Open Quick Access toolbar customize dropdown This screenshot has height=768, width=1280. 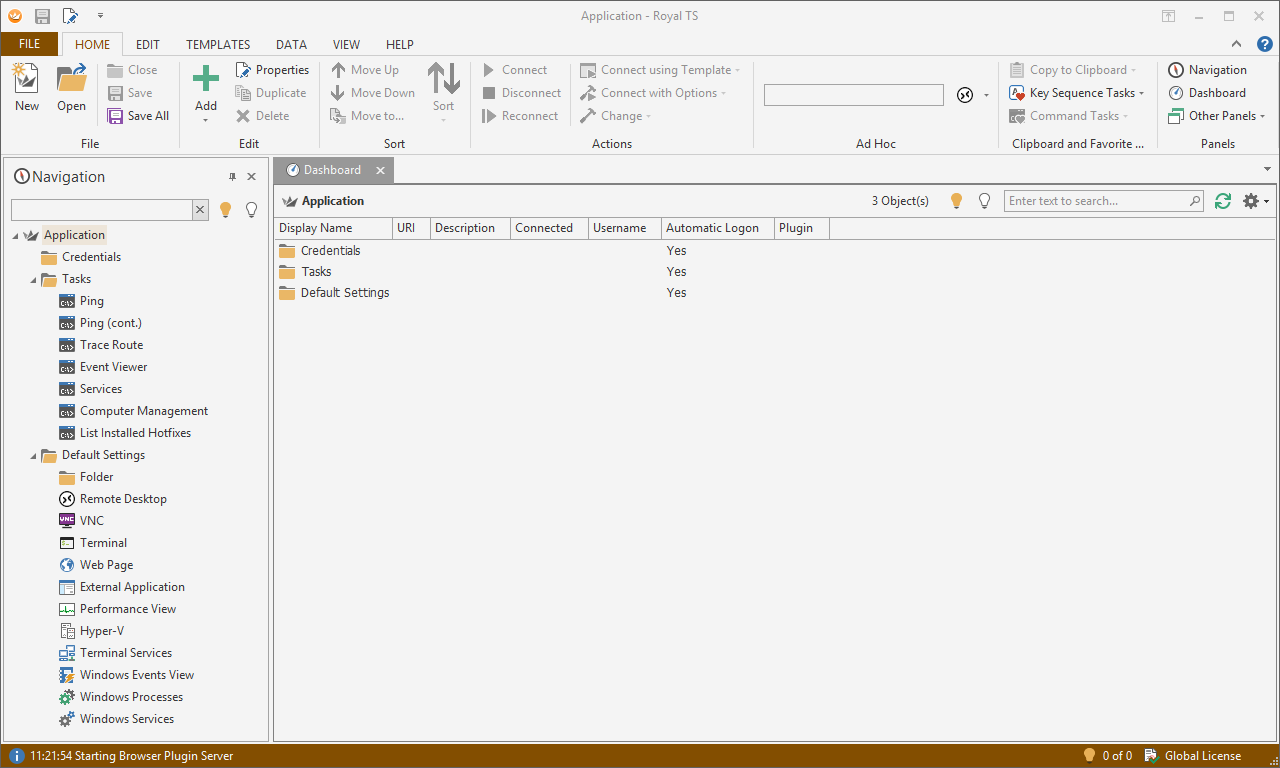(x=100, y=16)
